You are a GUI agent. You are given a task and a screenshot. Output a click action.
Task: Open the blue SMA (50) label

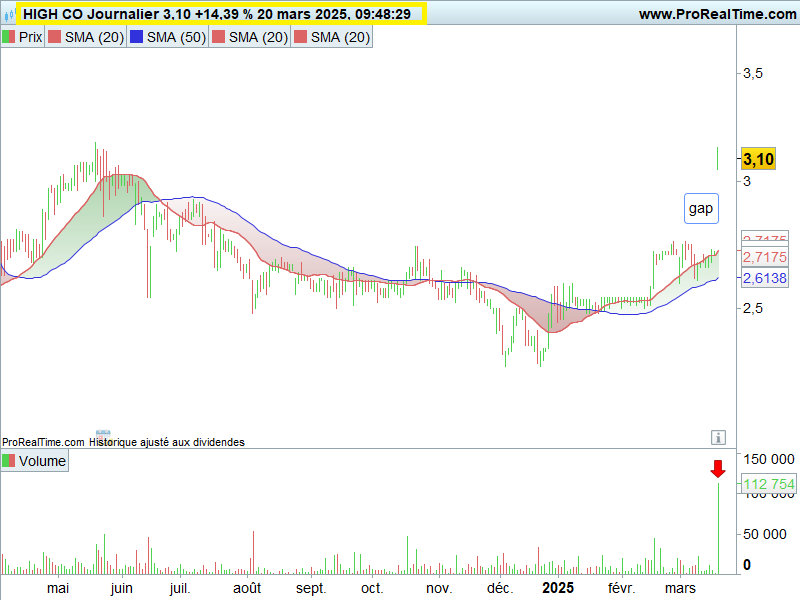[168, 37]
